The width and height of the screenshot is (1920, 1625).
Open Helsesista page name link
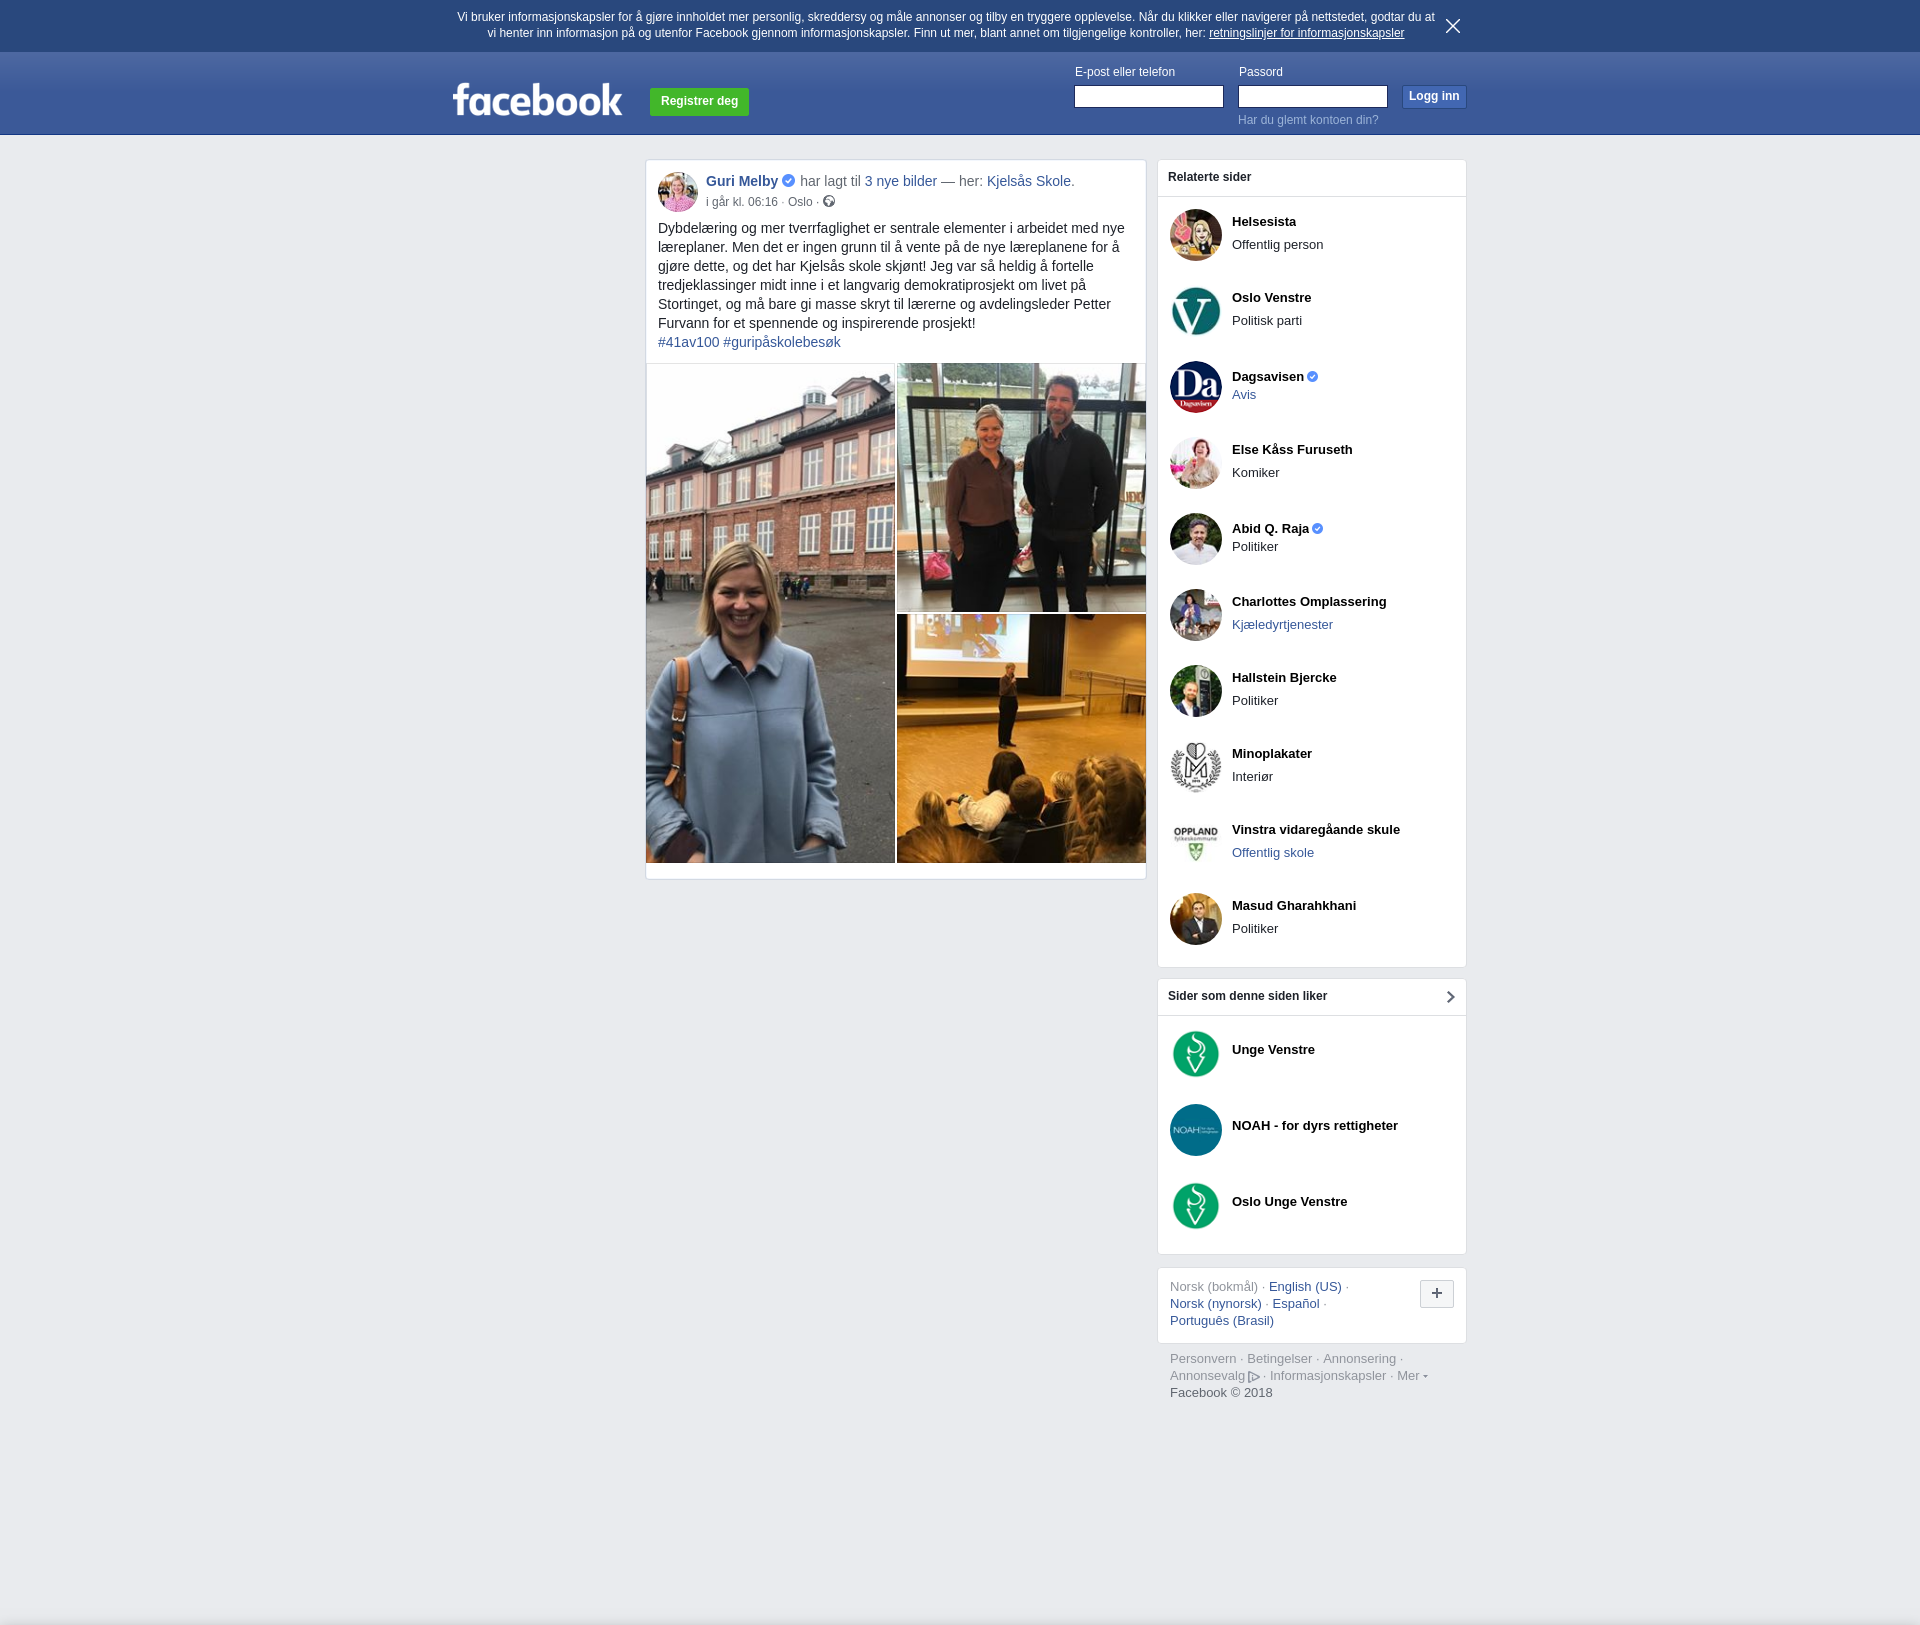pos(1264,222)
